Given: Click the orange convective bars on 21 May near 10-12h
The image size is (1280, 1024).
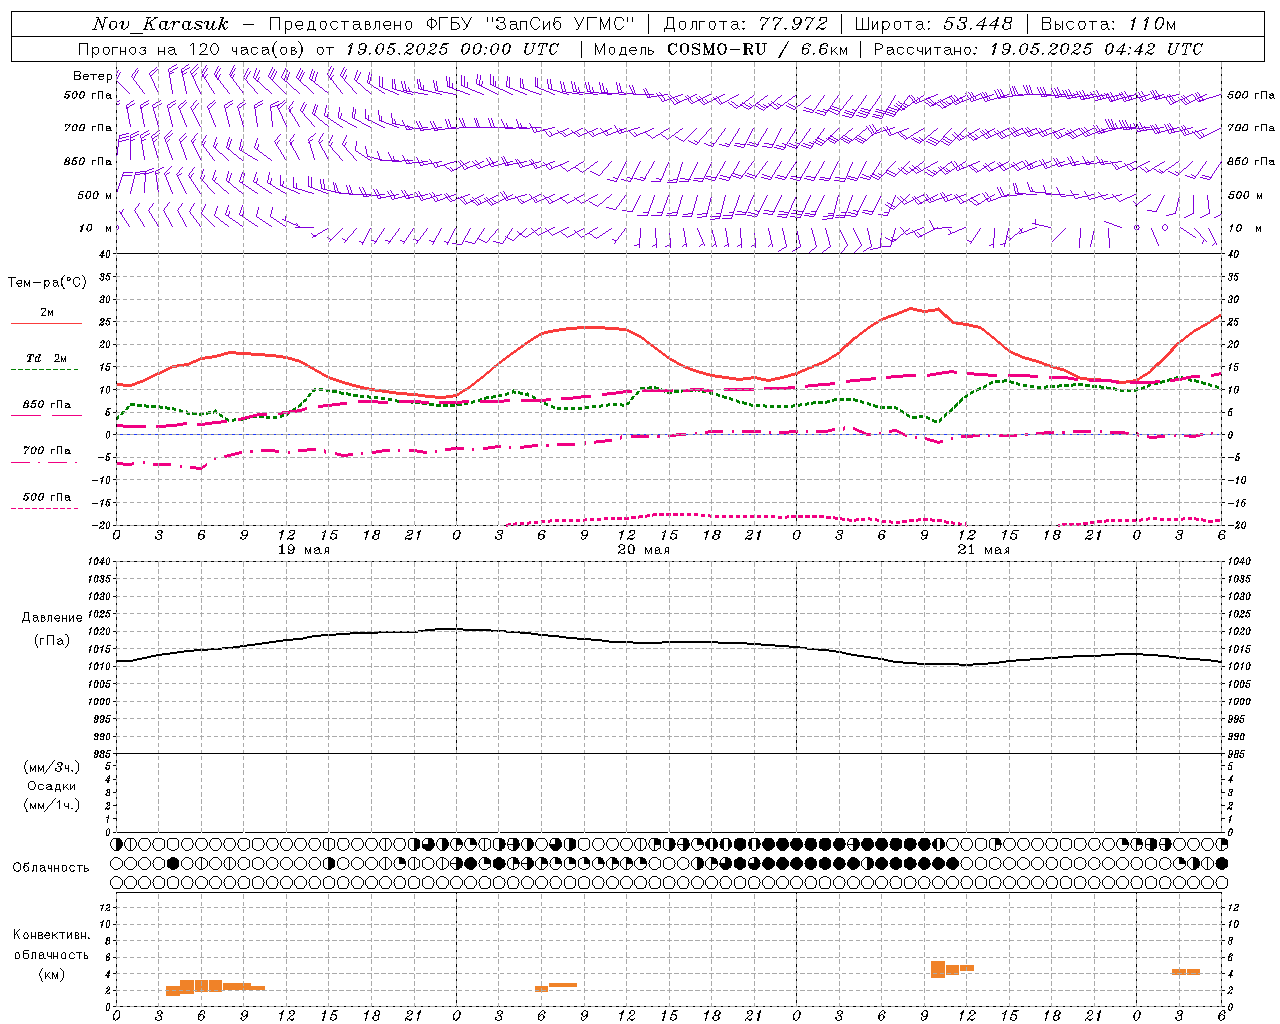Looking at the screenshot, I should pos(952,969).
